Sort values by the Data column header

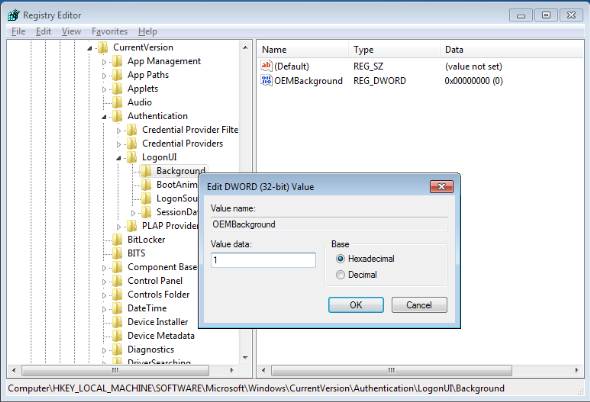[512, 50]
